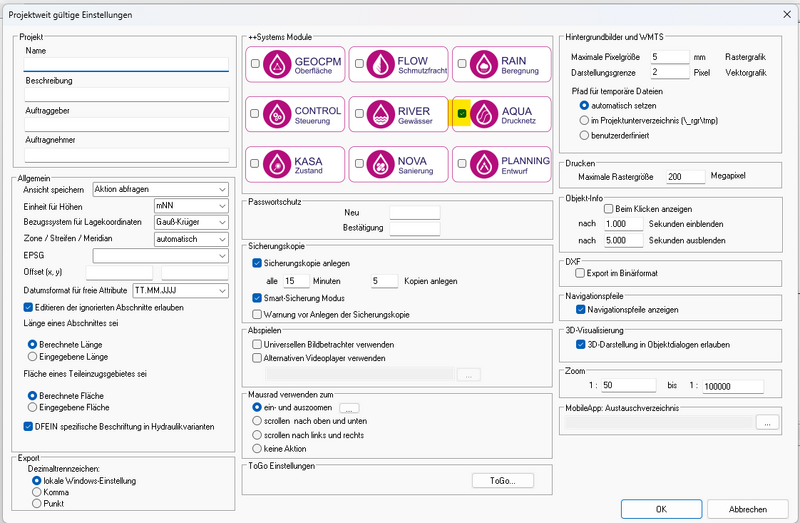
Task: Toggle 3D-Darstellung in Objektdialogen erlauben
Action: (580, 344)
